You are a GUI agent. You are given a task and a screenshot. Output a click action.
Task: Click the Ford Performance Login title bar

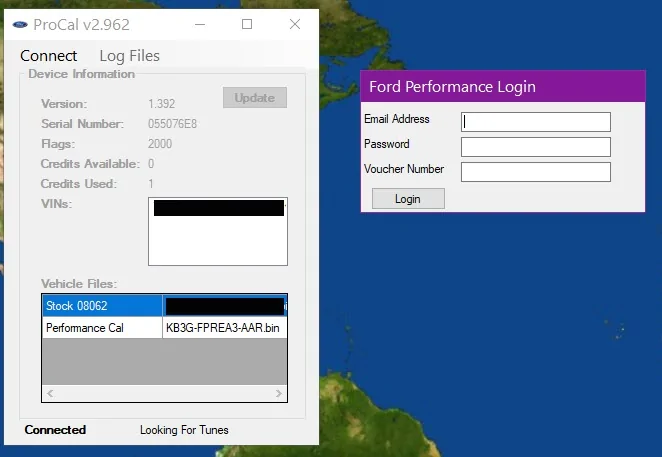pos(503,87)
